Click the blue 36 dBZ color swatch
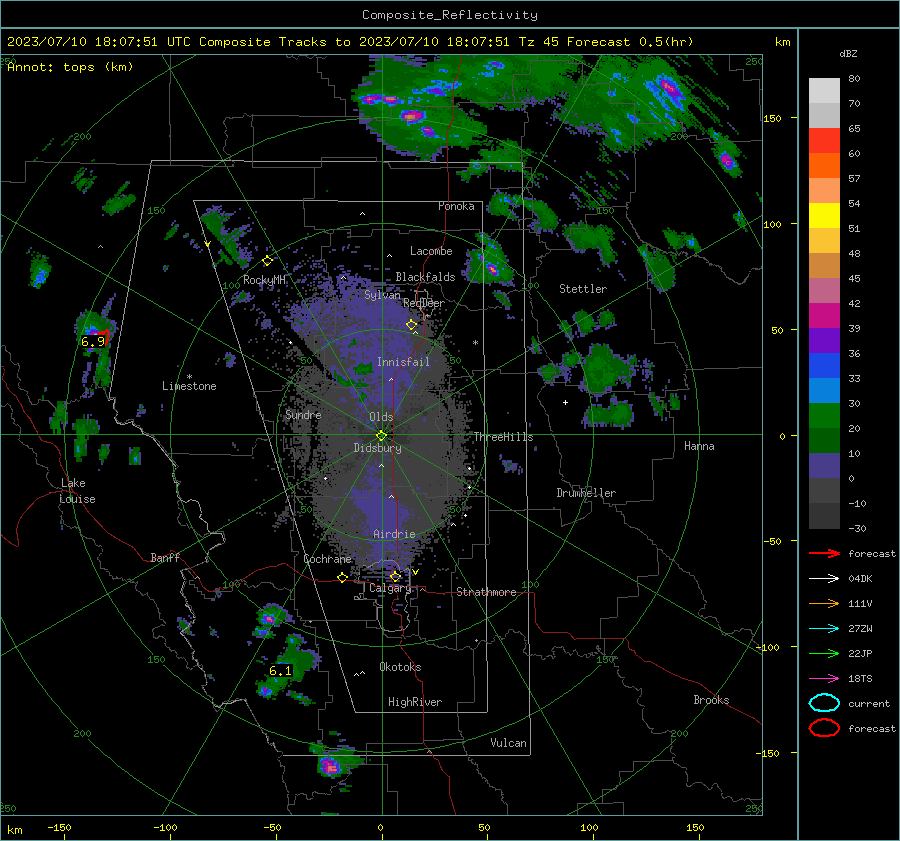 tap(824, 365)
